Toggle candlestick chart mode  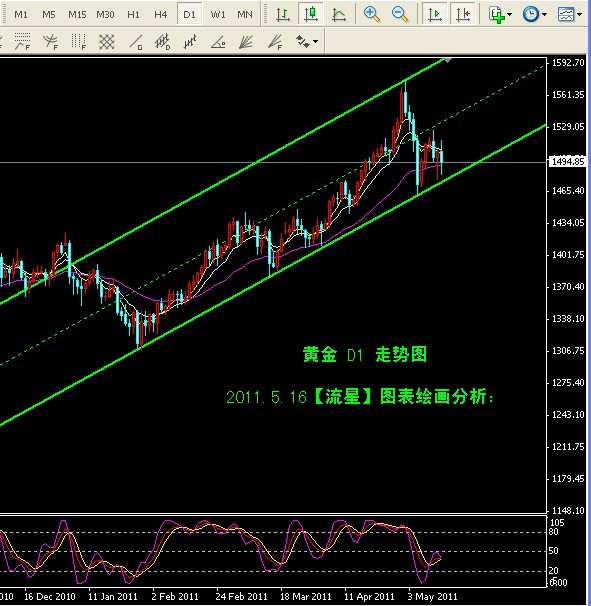(x=310, y=15)
